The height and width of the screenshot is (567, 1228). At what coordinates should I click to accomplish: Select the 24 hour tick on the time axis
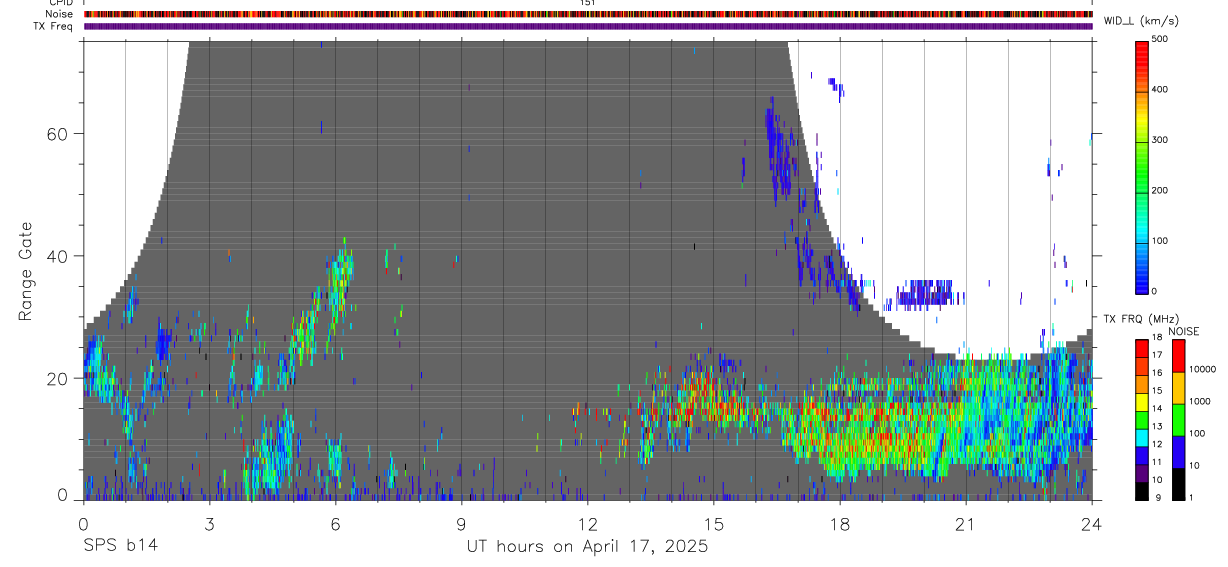(x=1092, y=523)
